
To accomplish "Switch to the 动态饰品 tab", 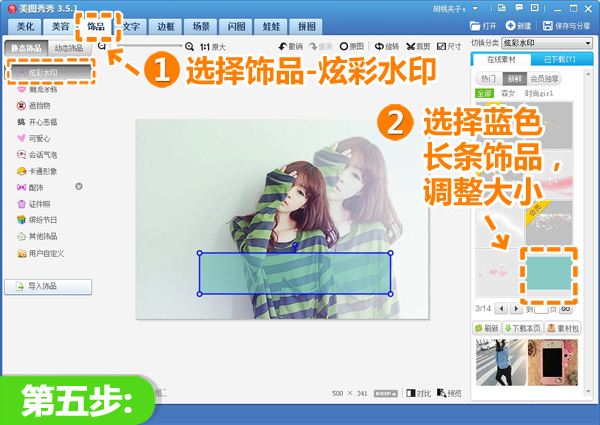I will pyautogui.click(x=69, y=48).
